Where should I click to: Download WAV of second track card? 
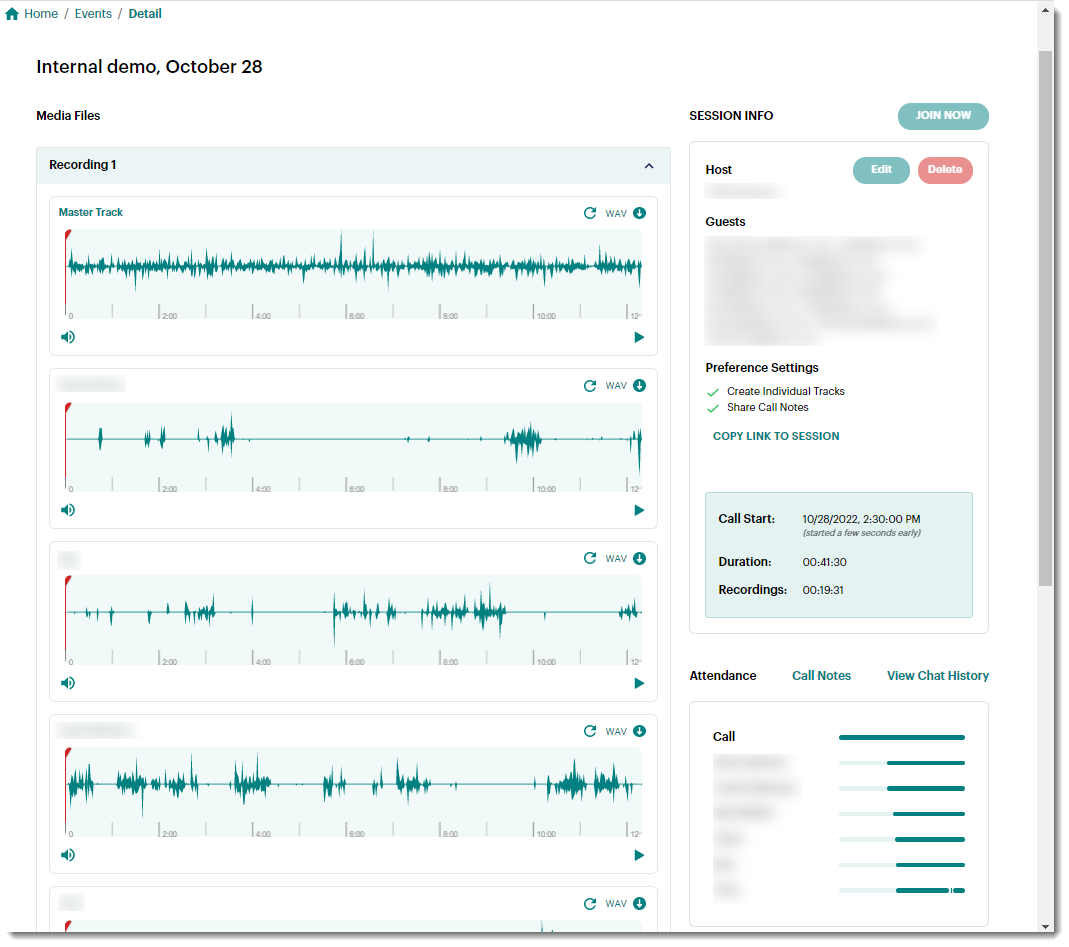[x=639, y=386]
